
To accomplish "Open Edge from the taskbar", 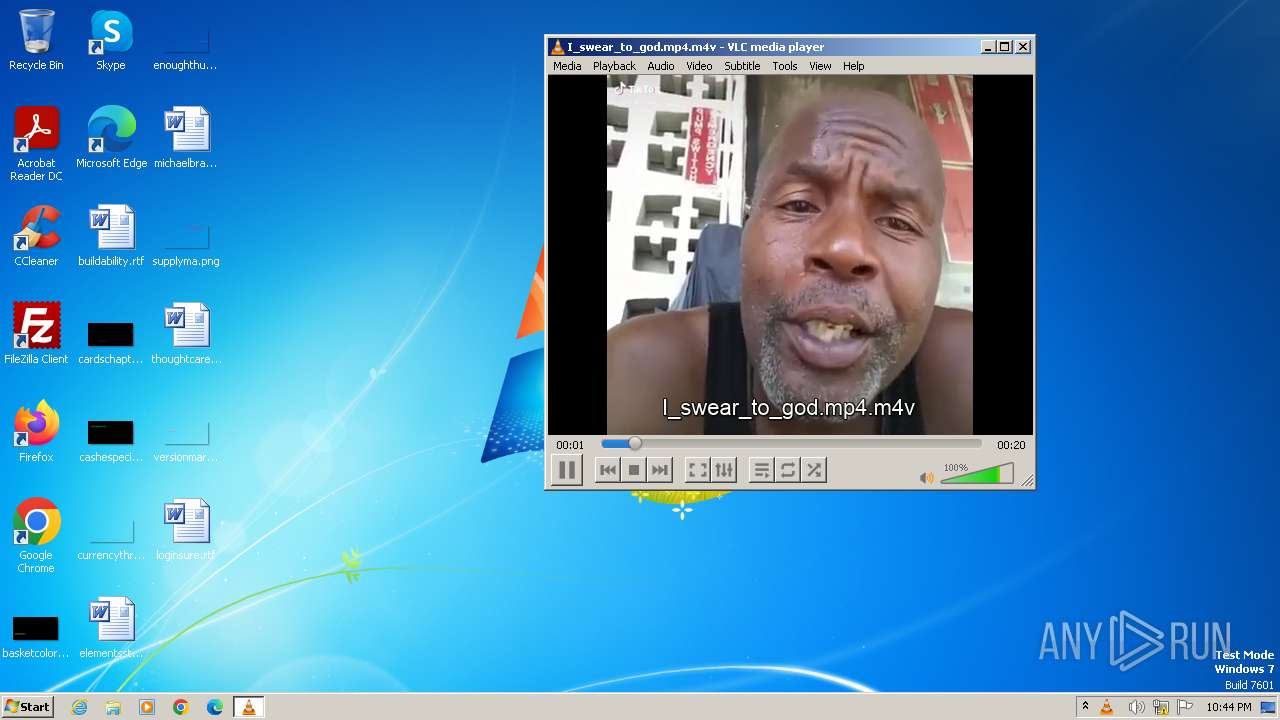I will pos(215,707).
